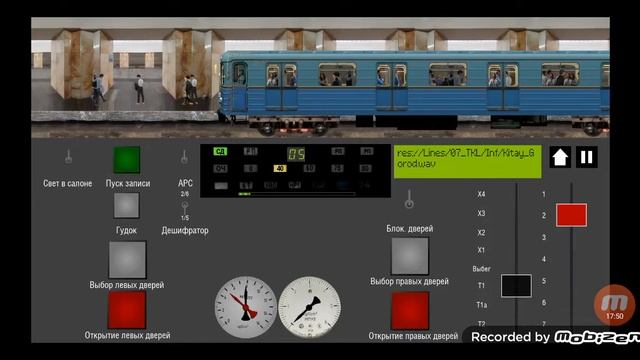Click the green announcer file display
This screenshot has height=360, width=640.
pyautogui.click(x=468, y=162)
